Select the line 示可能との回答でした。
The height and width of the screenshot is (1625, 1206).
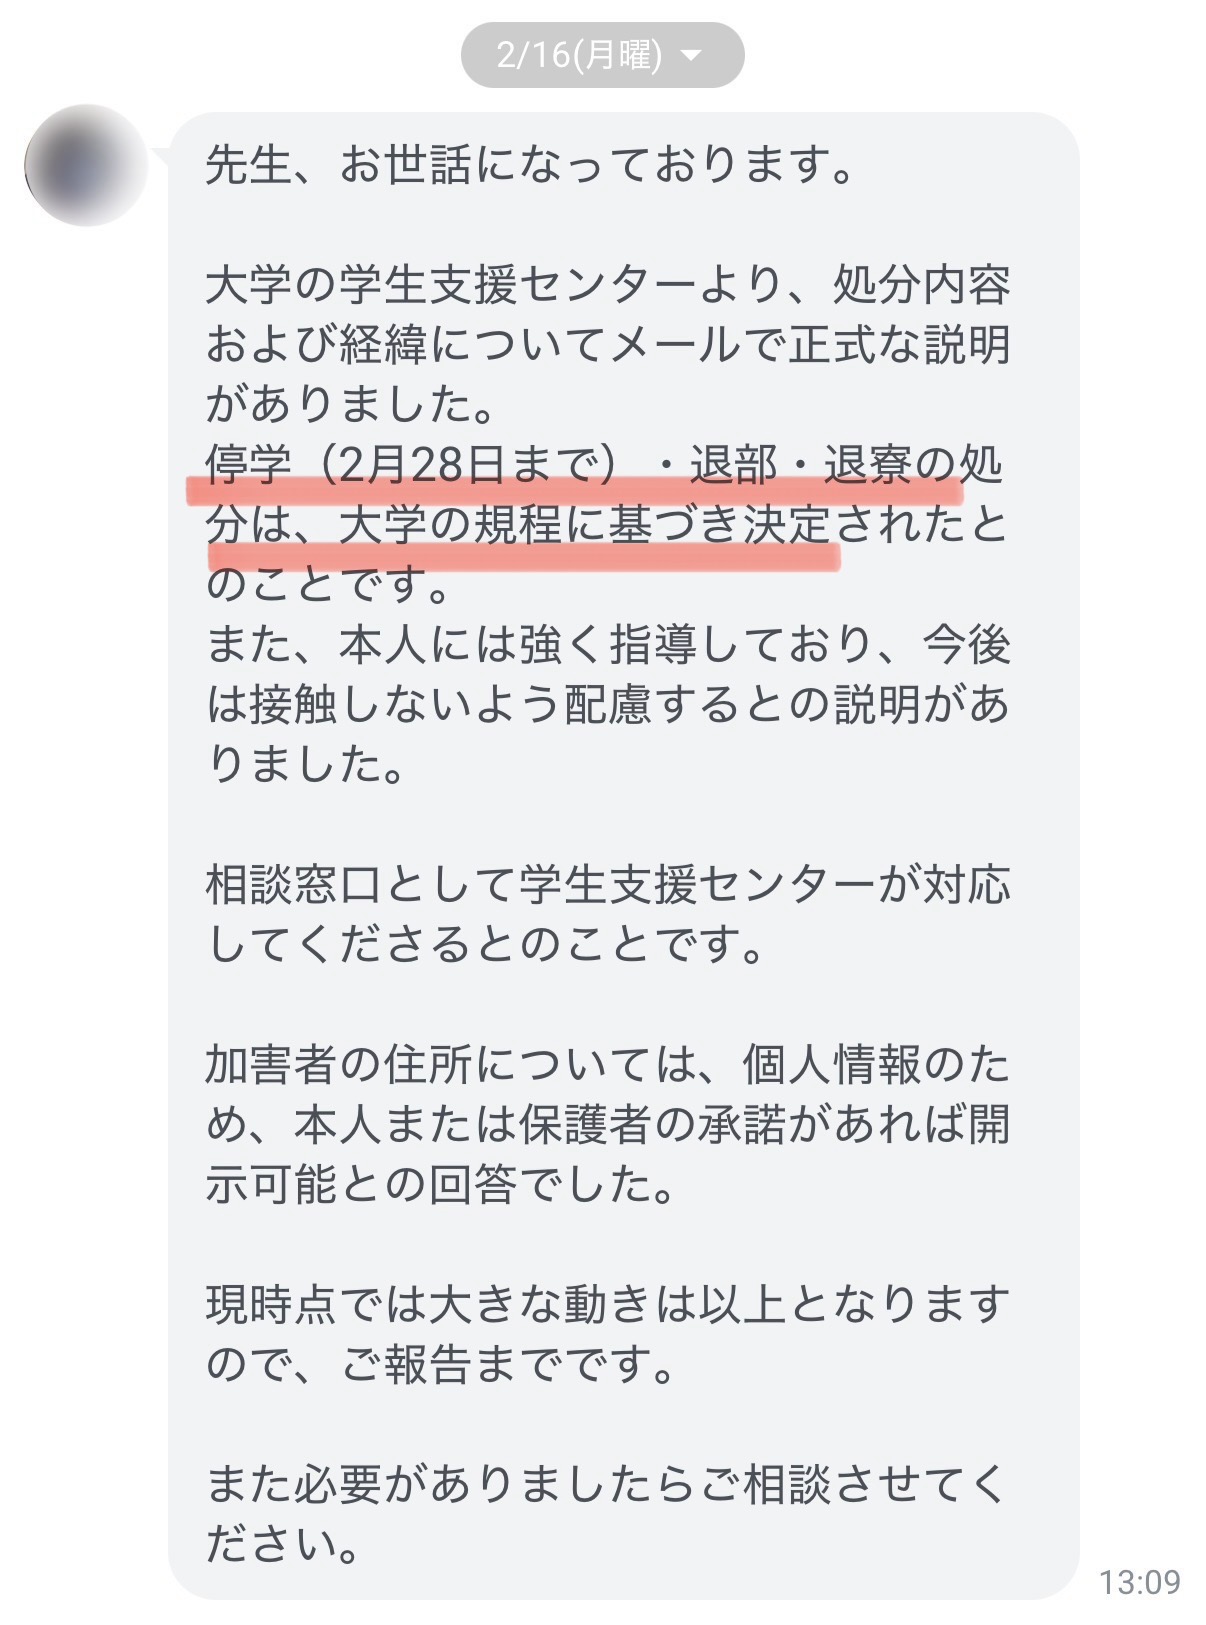(x=441, y=1185)
